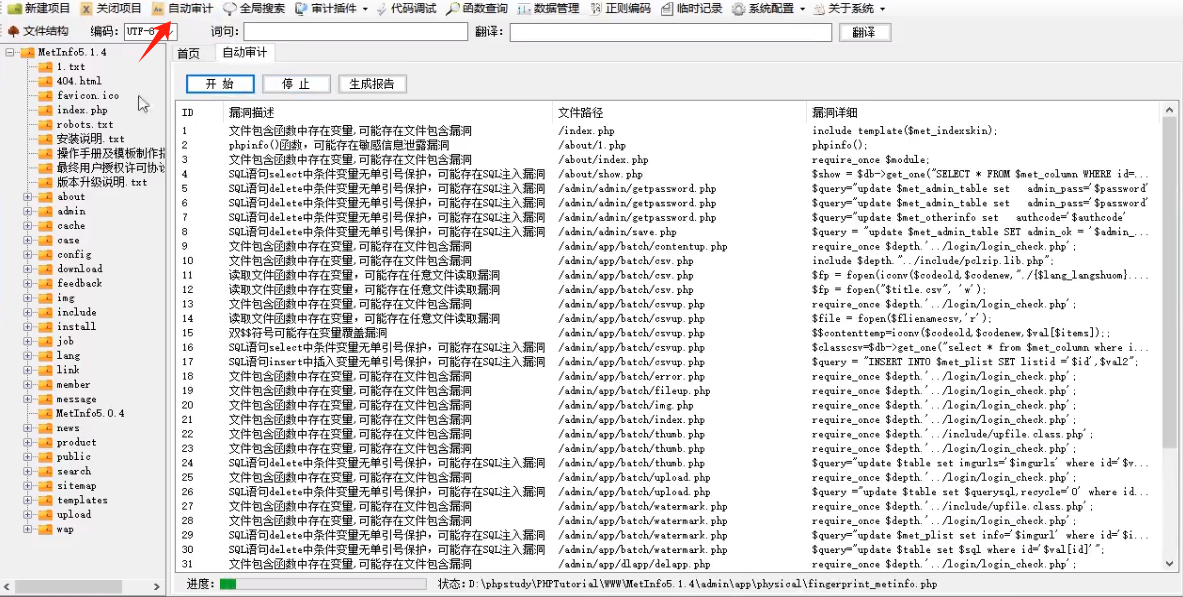This screenshot has height=597, width=1183.
Task: Open the 关于系统 about menu
Action: pos(852,8)
